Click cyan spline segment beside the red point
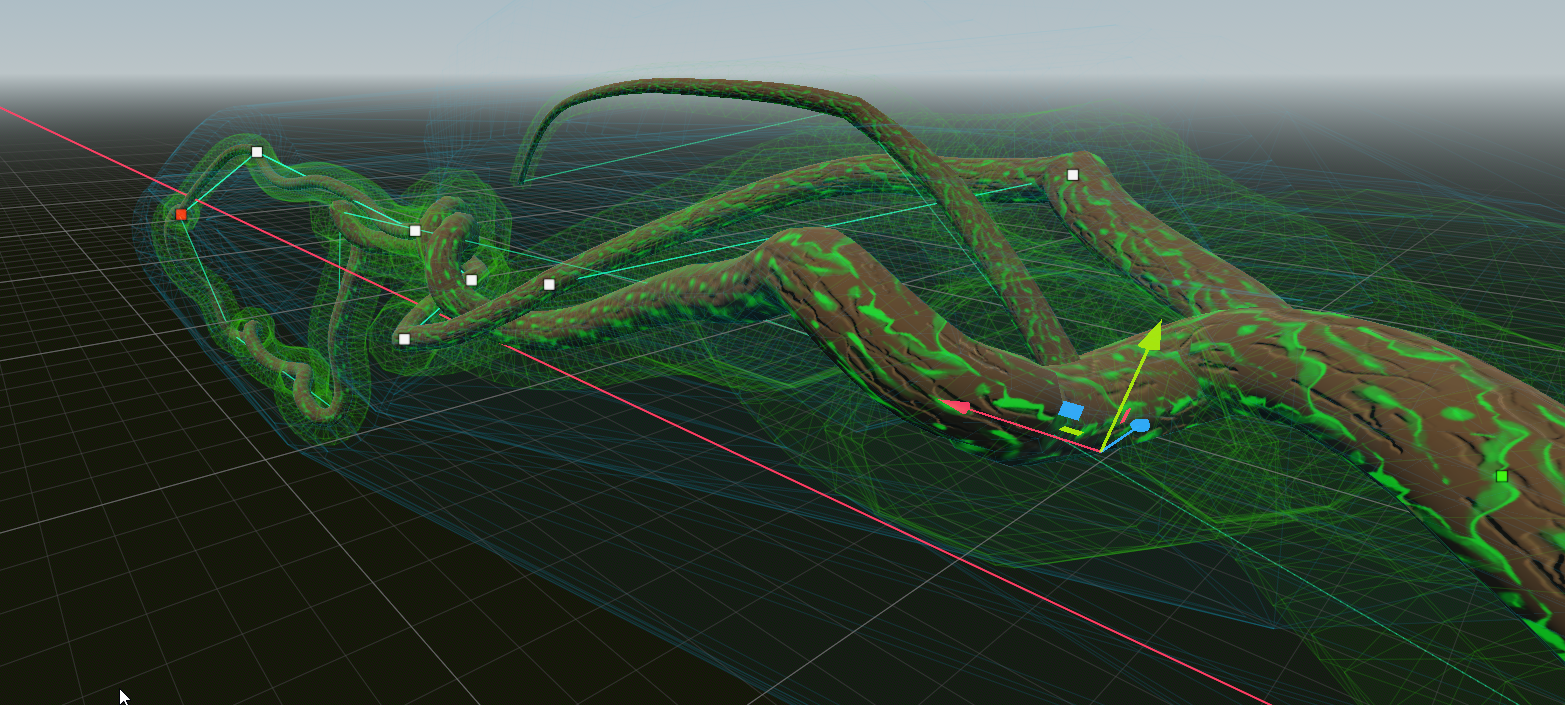Screen dimensions: 1565x705 218,183
